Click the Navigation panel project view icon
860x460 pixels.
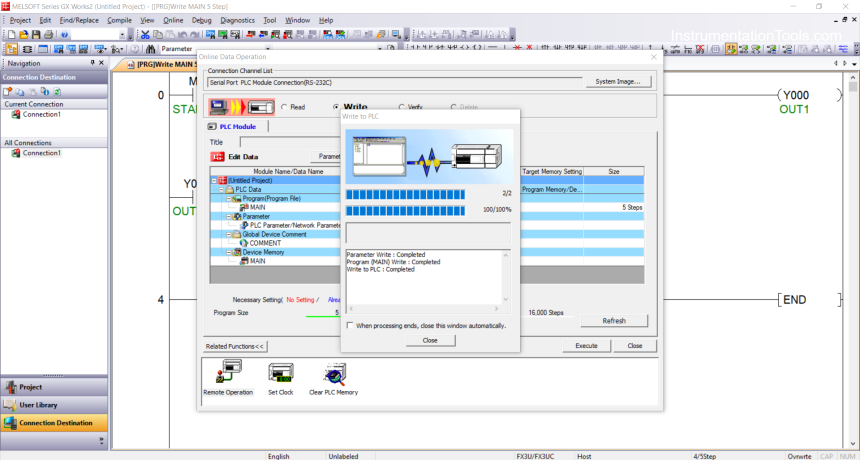(12, 49)
